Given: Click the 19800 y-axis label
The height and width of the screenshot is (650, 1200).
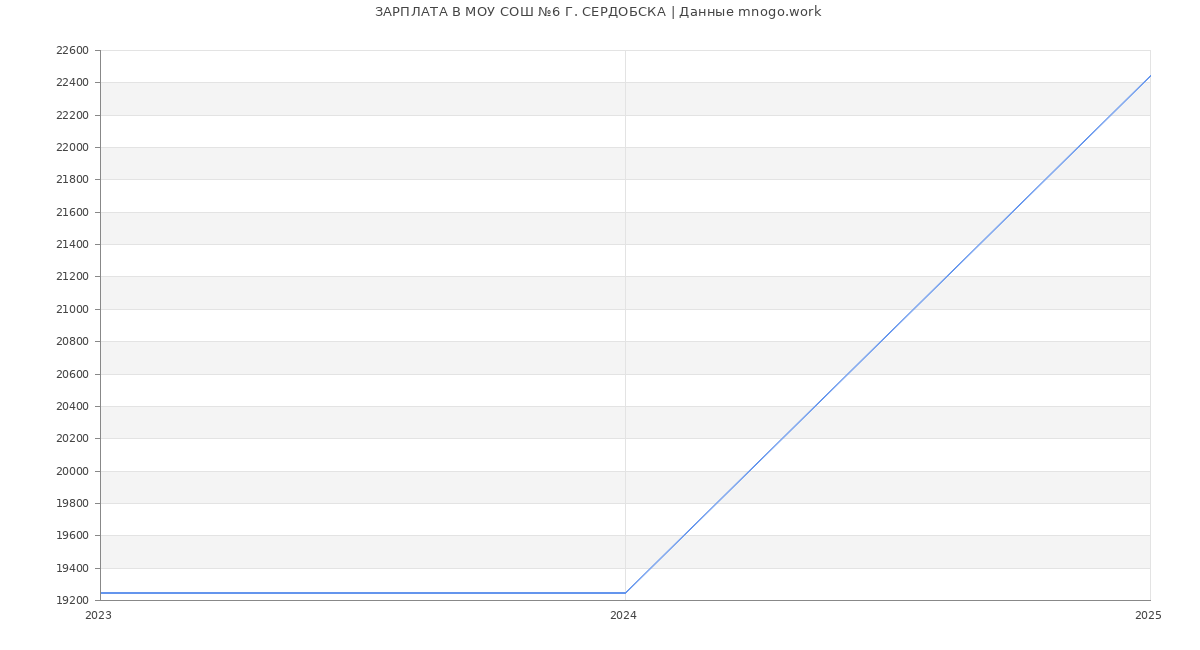Looking at the screenshot, I should (x=72, y=504).
